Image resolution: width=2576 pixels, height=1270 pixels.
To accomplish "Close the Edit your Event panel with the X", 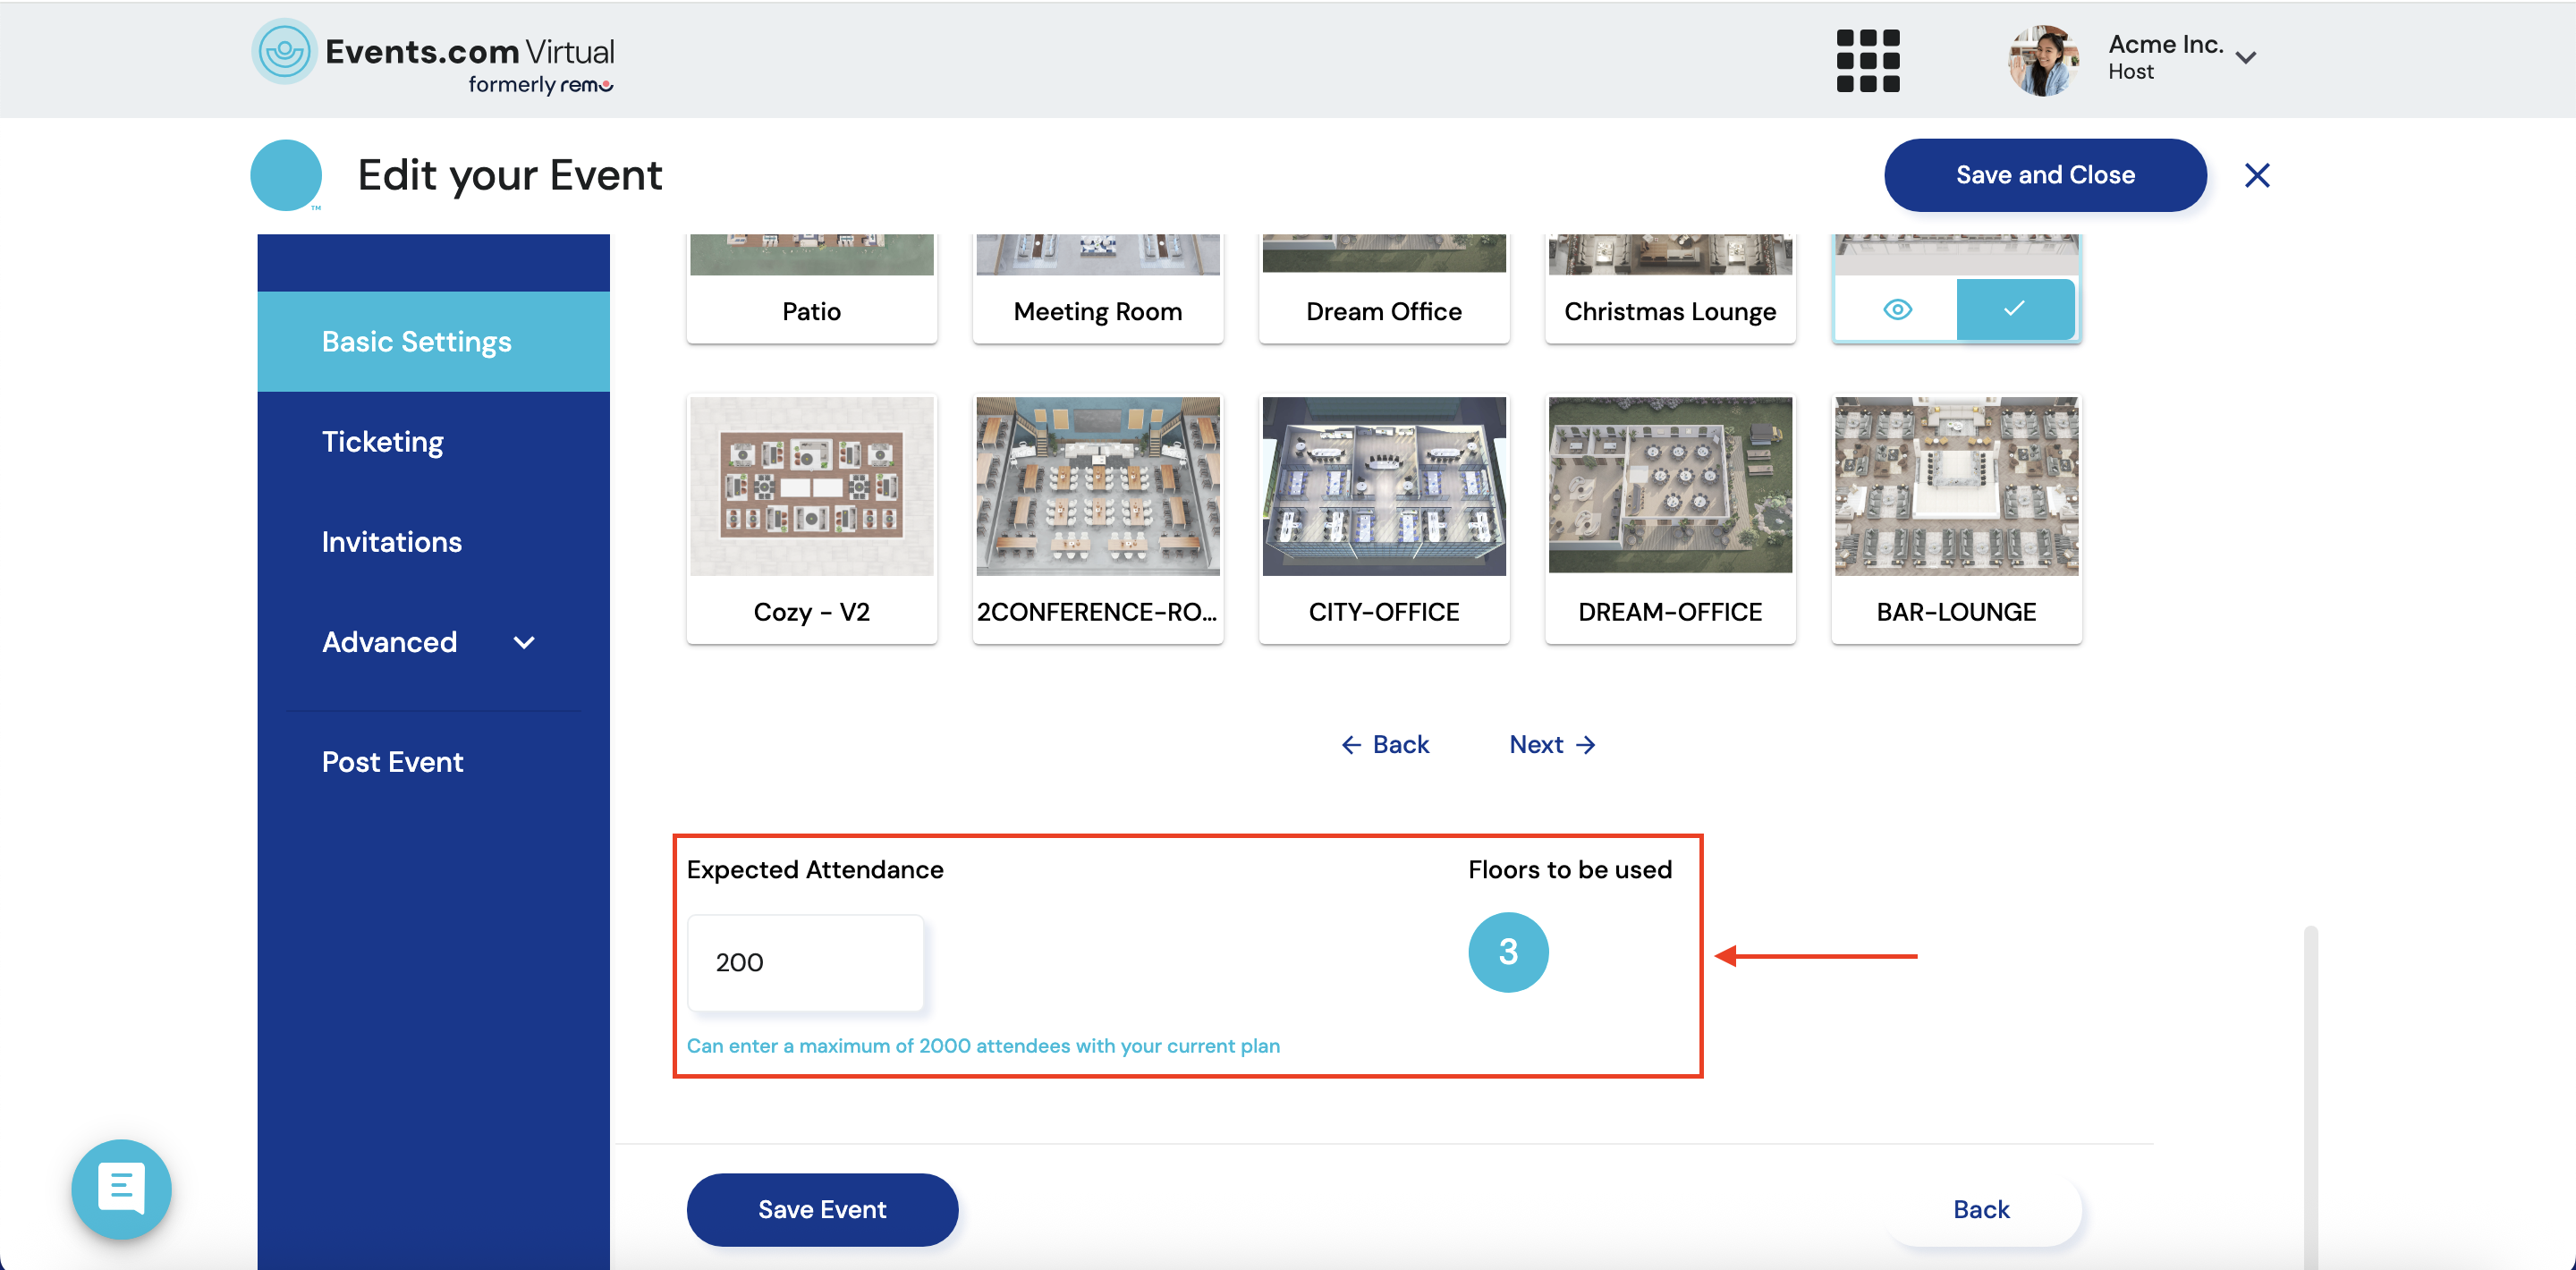I will point(2256,175).
